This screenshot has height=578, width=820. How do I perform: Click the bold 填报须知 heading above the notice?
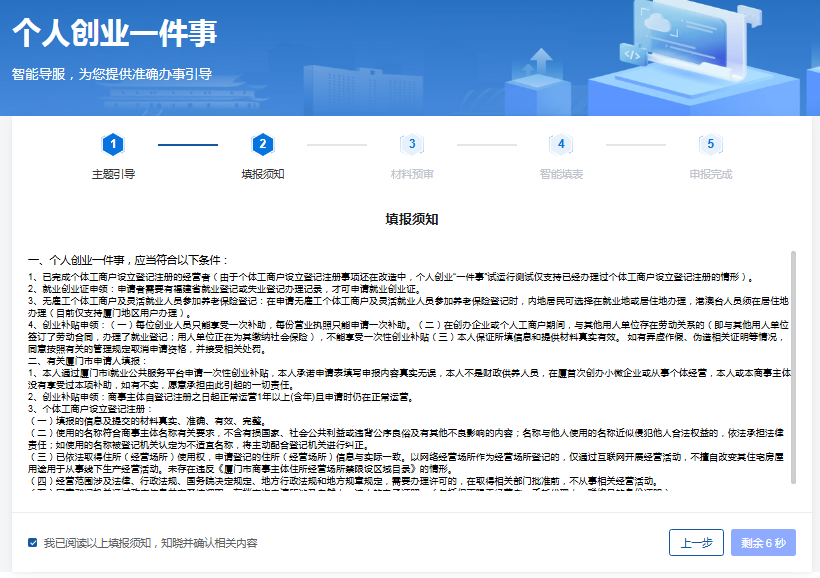pos(412,219)
